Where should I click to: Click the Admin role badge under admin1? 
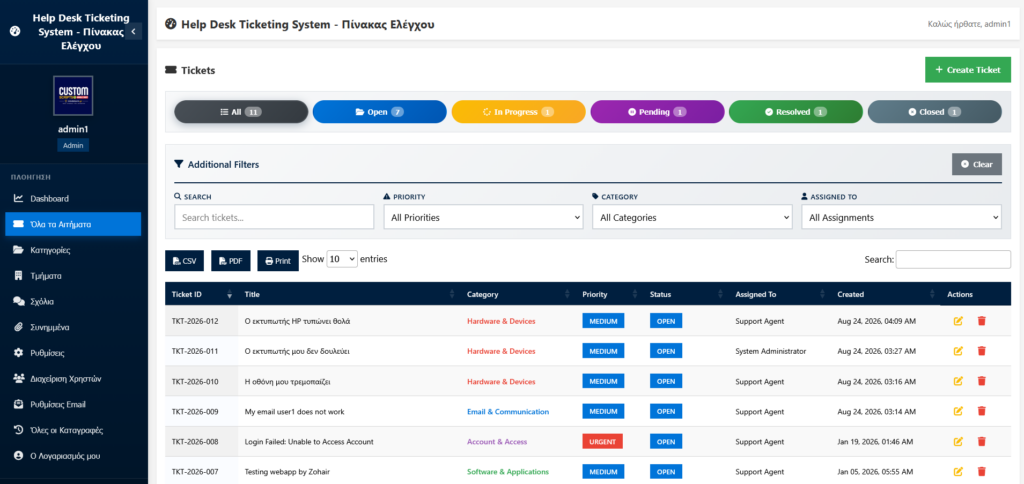tap(73, 145)
